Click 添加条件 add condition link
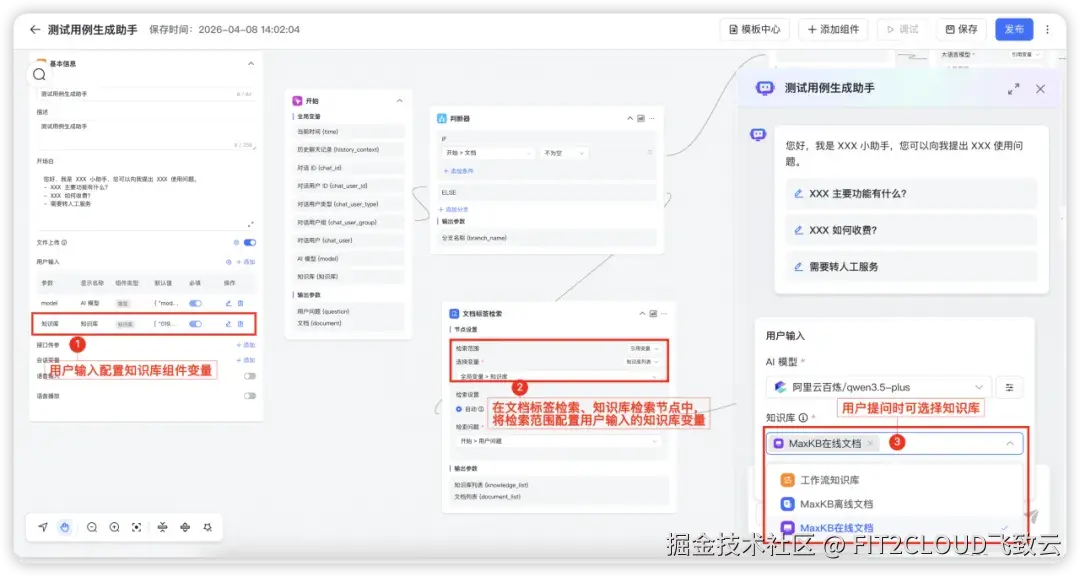 pyautogui.click(x=458, y=171)
